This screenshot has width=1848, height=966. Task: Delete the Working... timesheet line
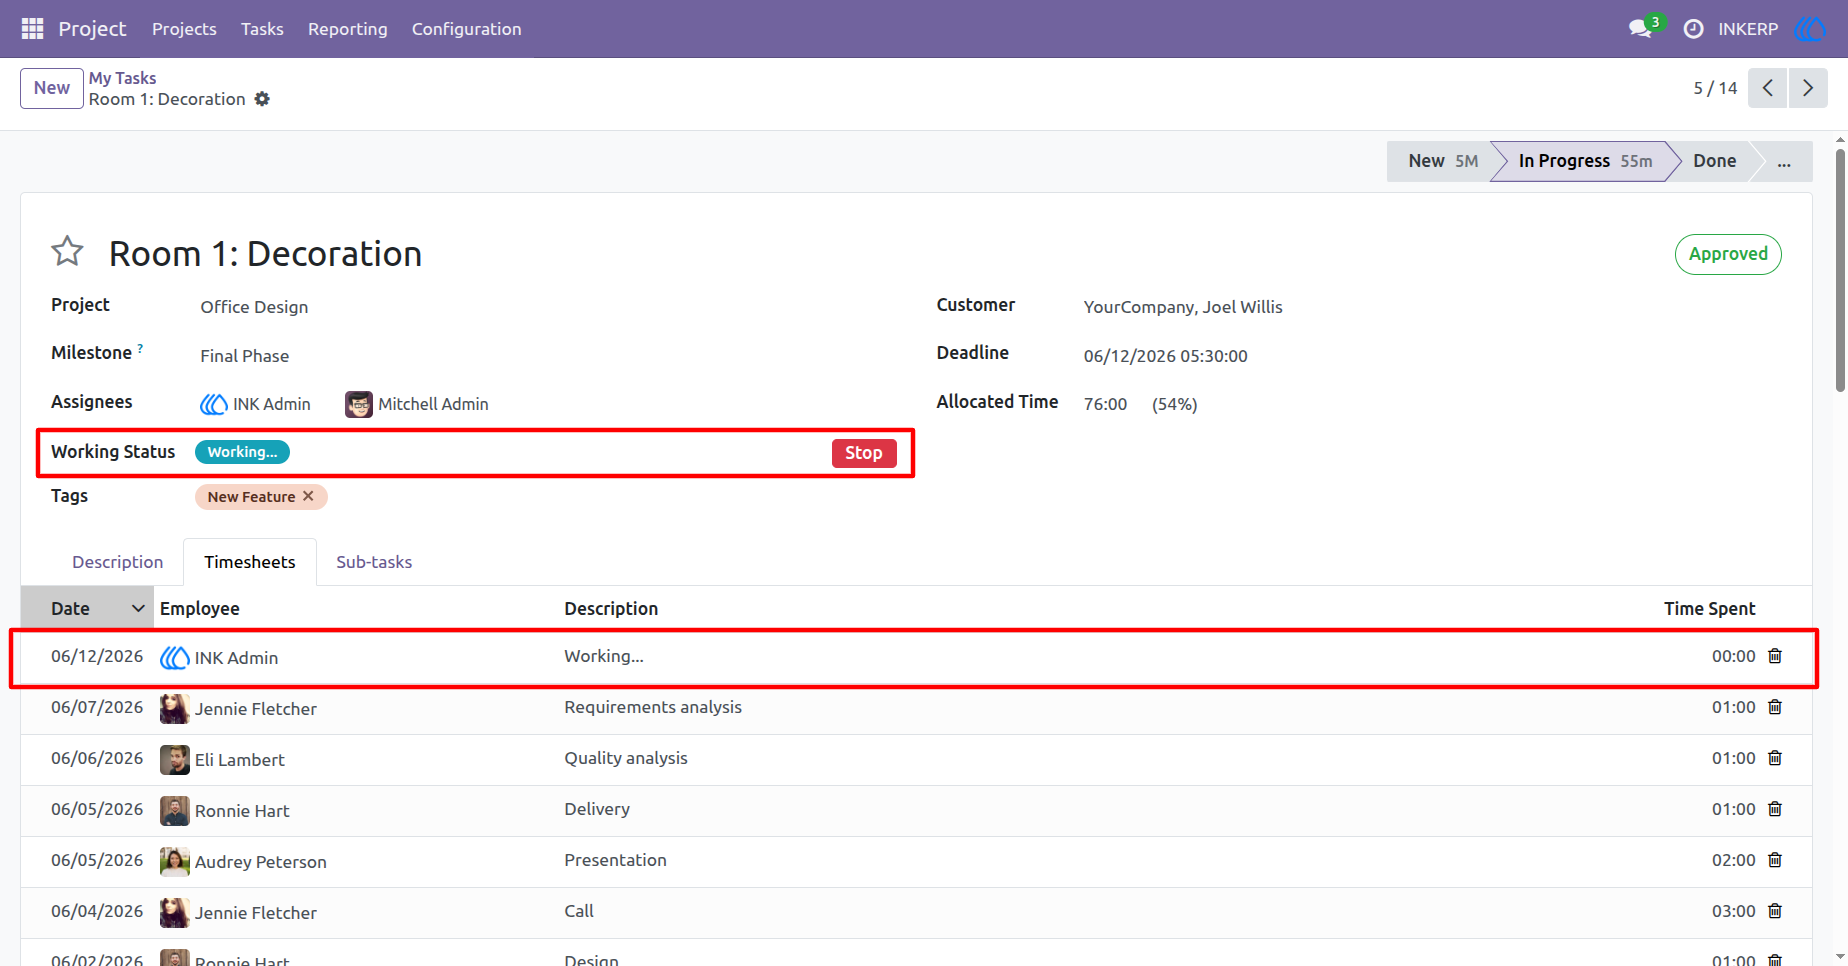[1775, 656]
